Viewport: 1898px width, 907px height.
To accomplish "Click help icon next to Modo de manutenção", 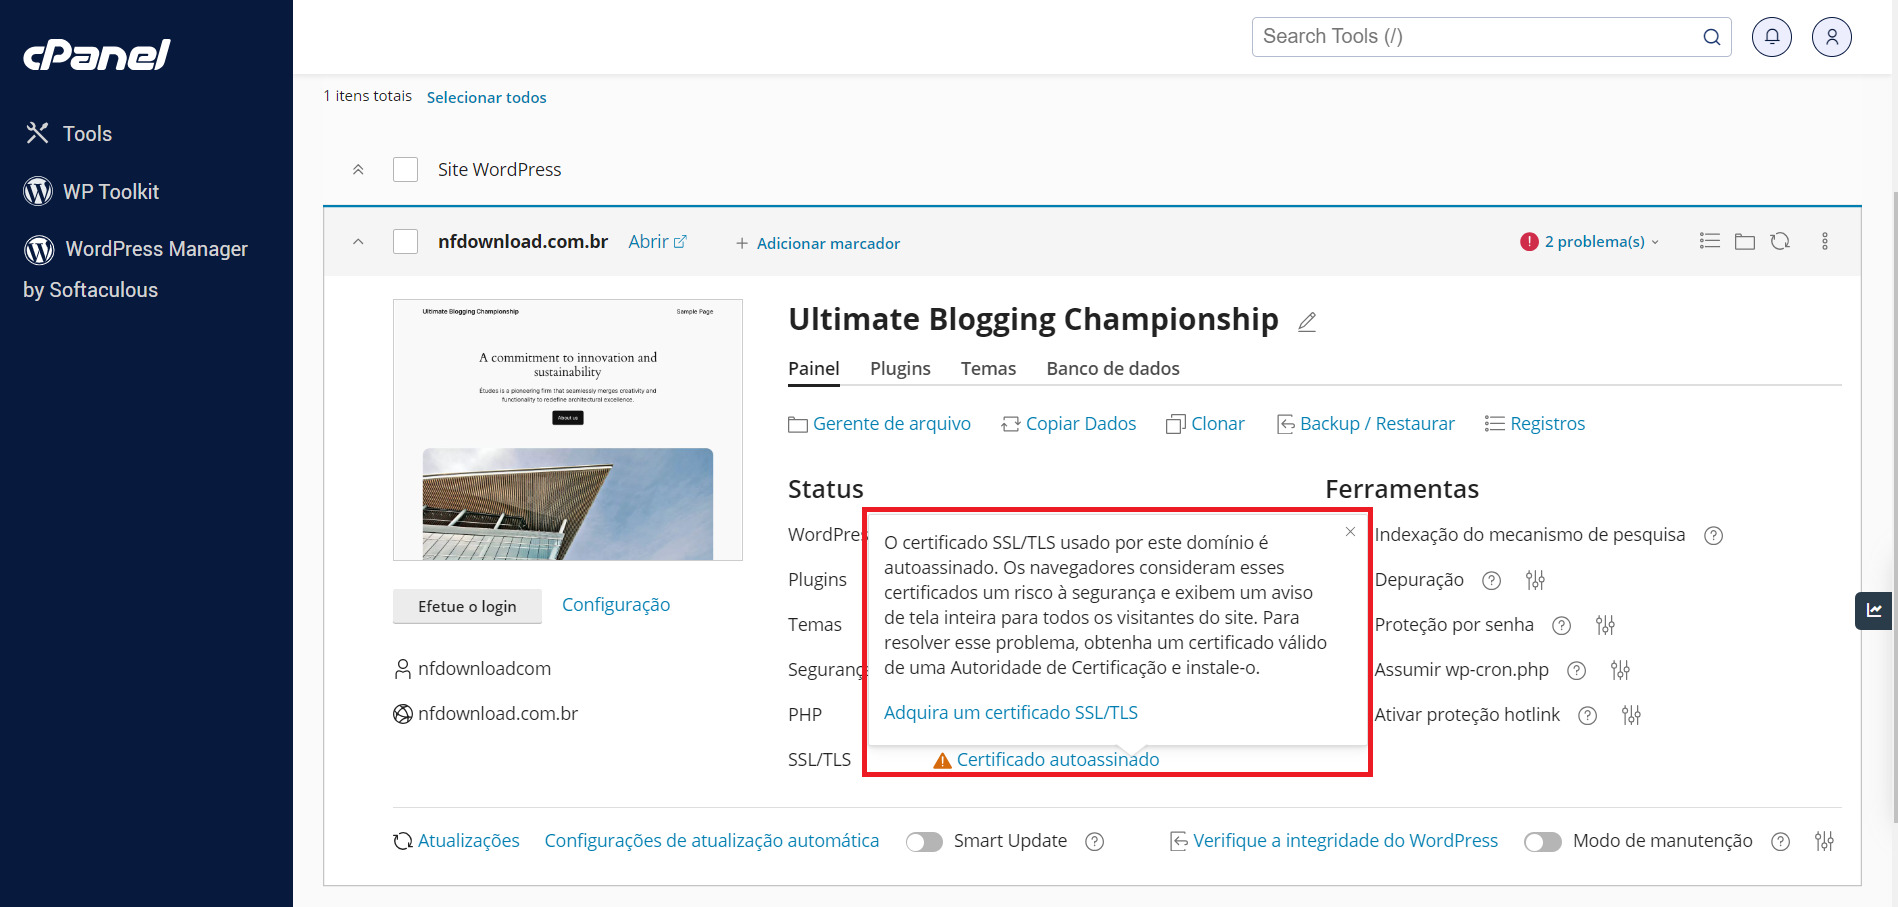I will pyautogui.click(x=1780, y=842).
